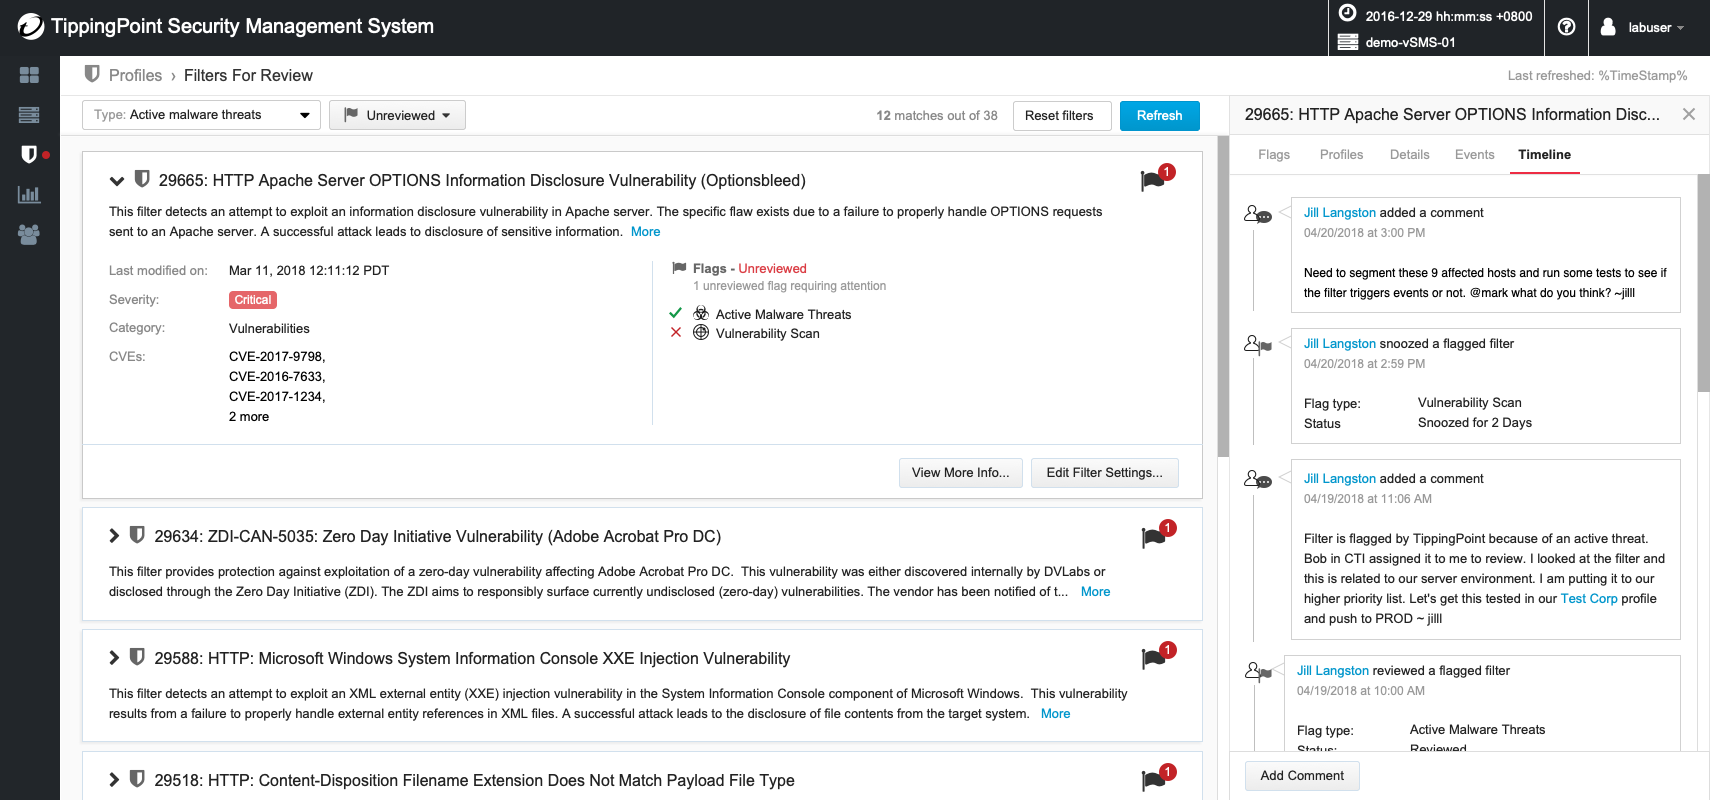Click More link in 29588 description

click(x=1055, y=714)
